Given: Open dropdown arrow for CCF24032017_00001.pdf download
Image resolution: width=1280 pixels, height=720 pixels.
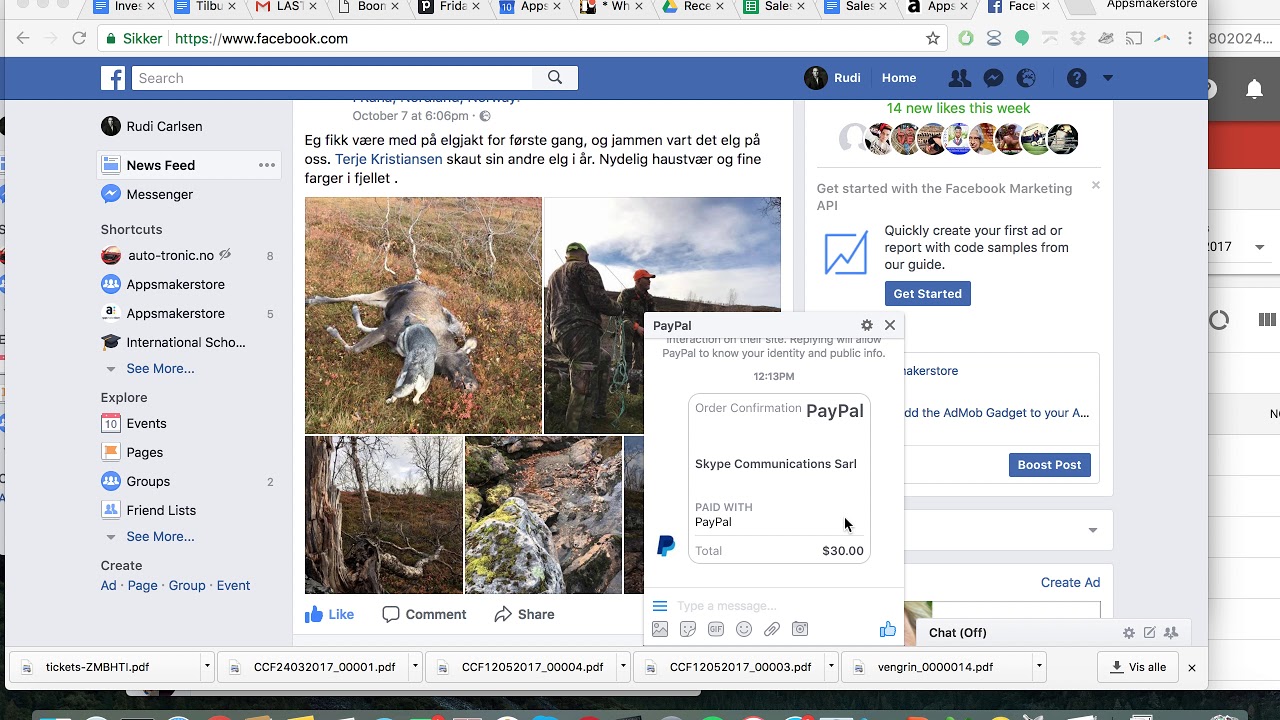Looking at the screenshot, I should (415, 667).
